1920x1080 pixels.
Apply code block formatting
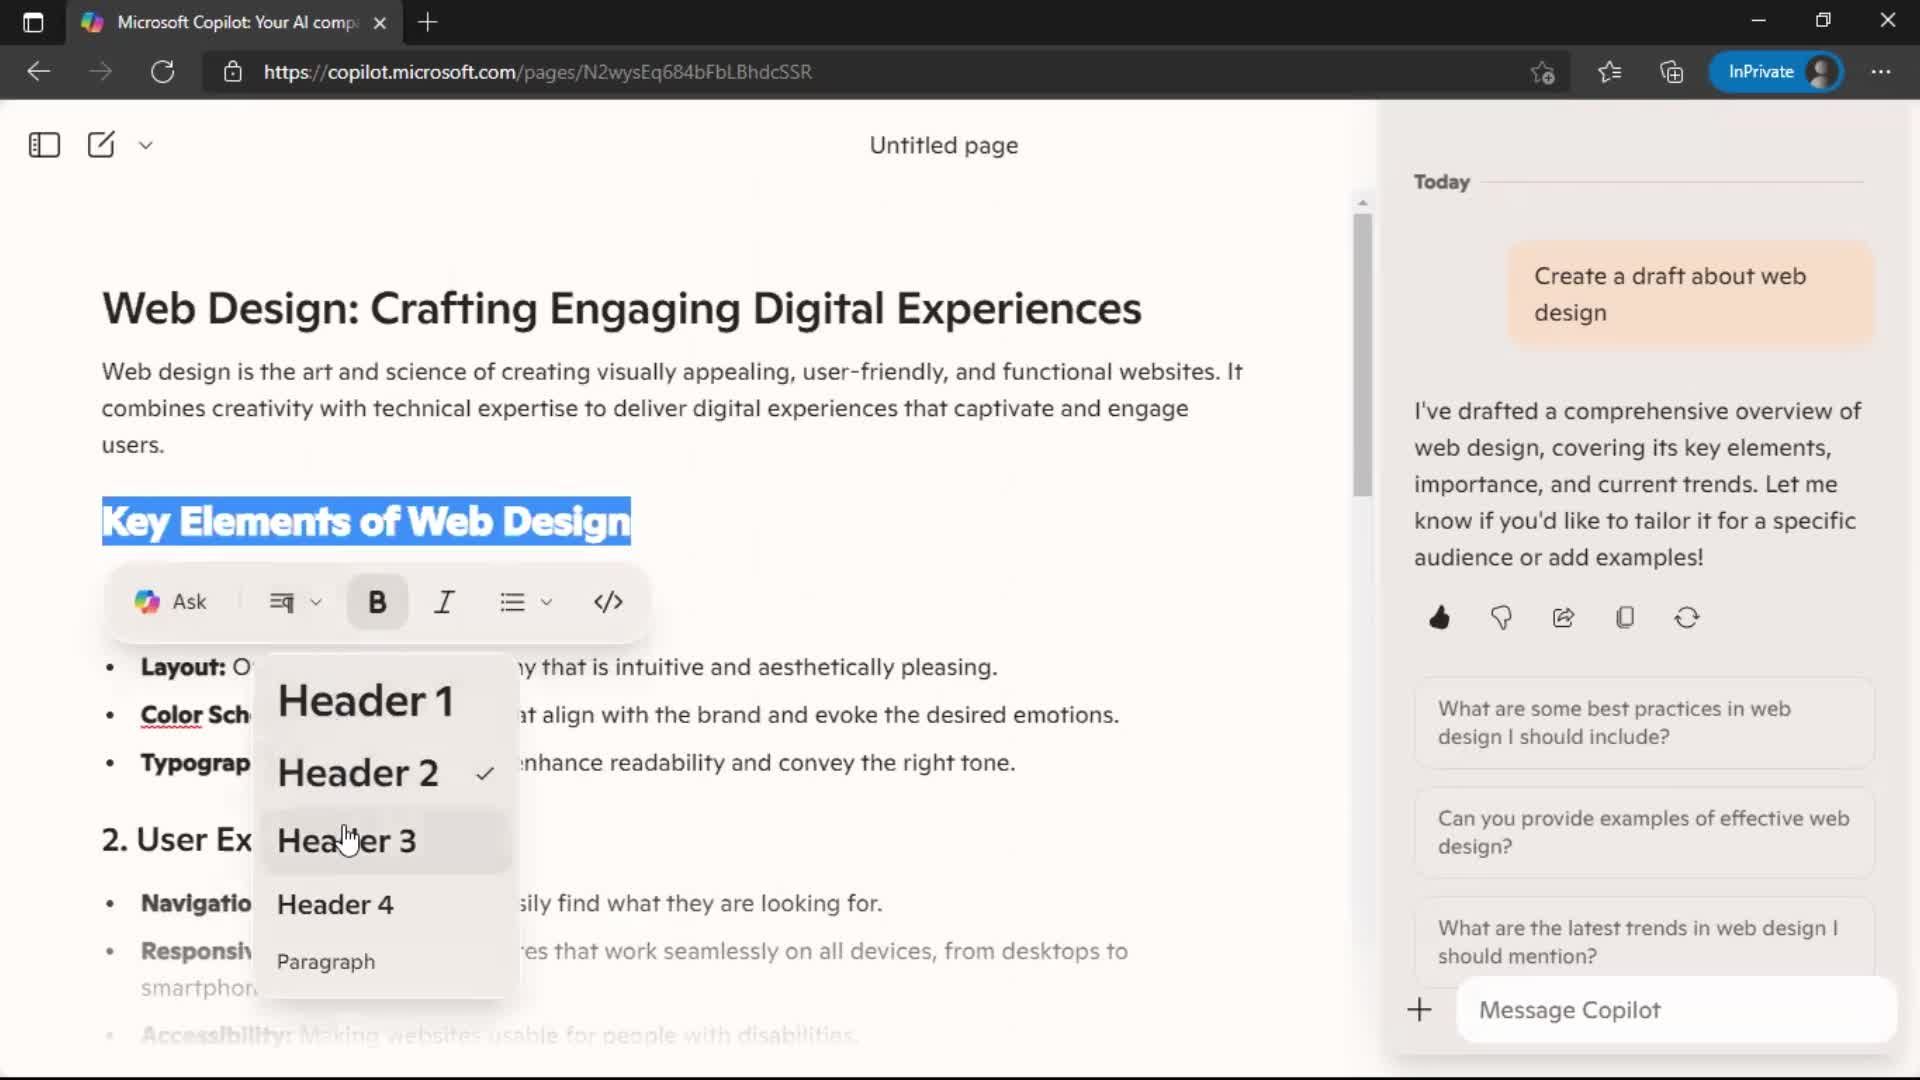[x=608, y=602]
